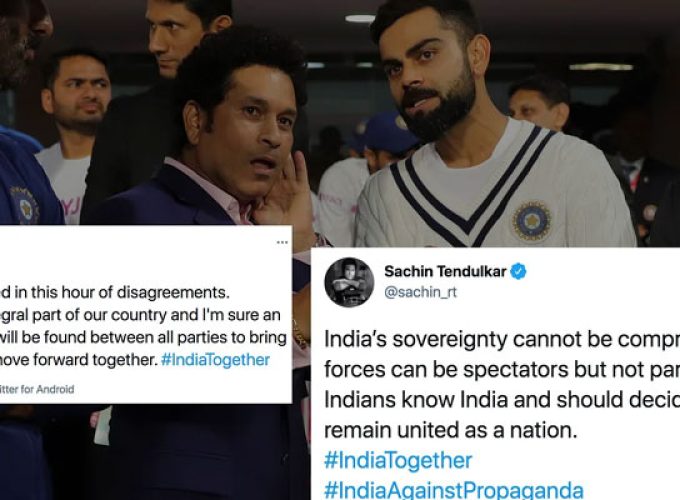Open the #IndiaAgainstPropaganda hashtag
680x500 pixels.
coord(454,490)
